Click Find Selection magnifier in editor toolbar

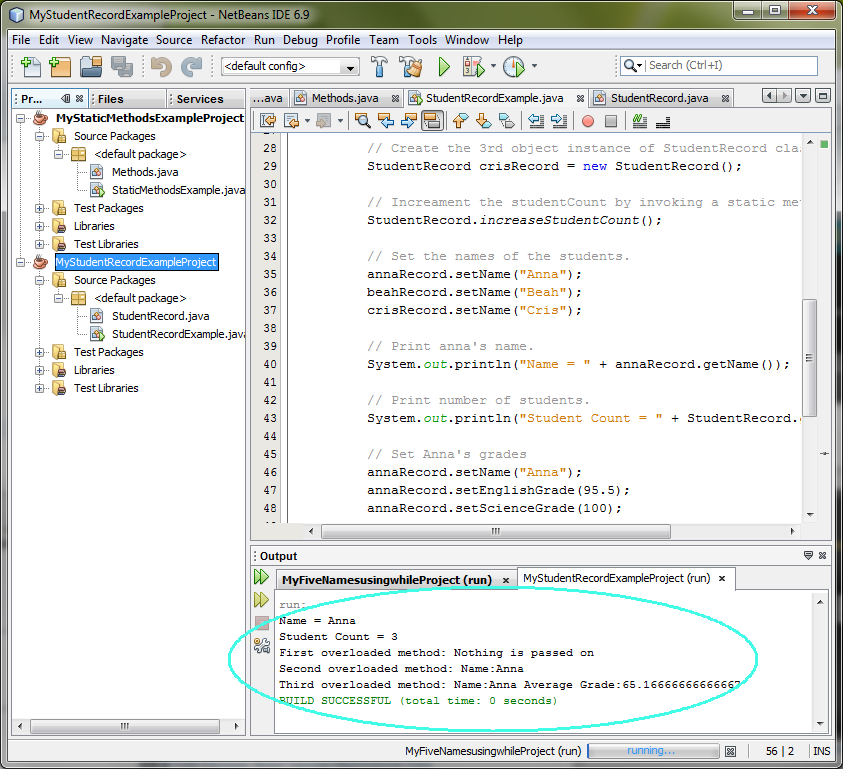tap(362, 121)
